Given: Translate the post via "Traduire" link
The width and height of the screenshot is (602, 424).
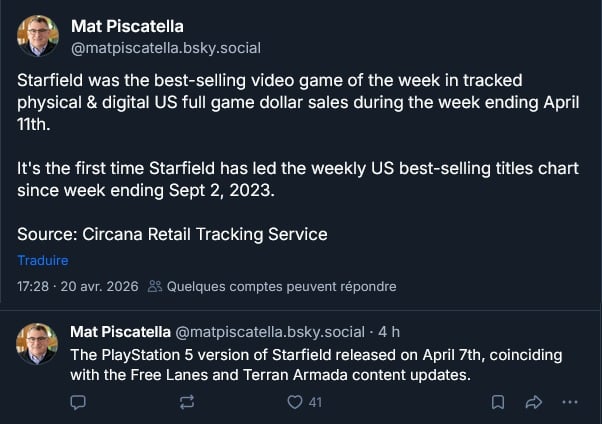Looking at the screenshot, I should coord(42,260).
